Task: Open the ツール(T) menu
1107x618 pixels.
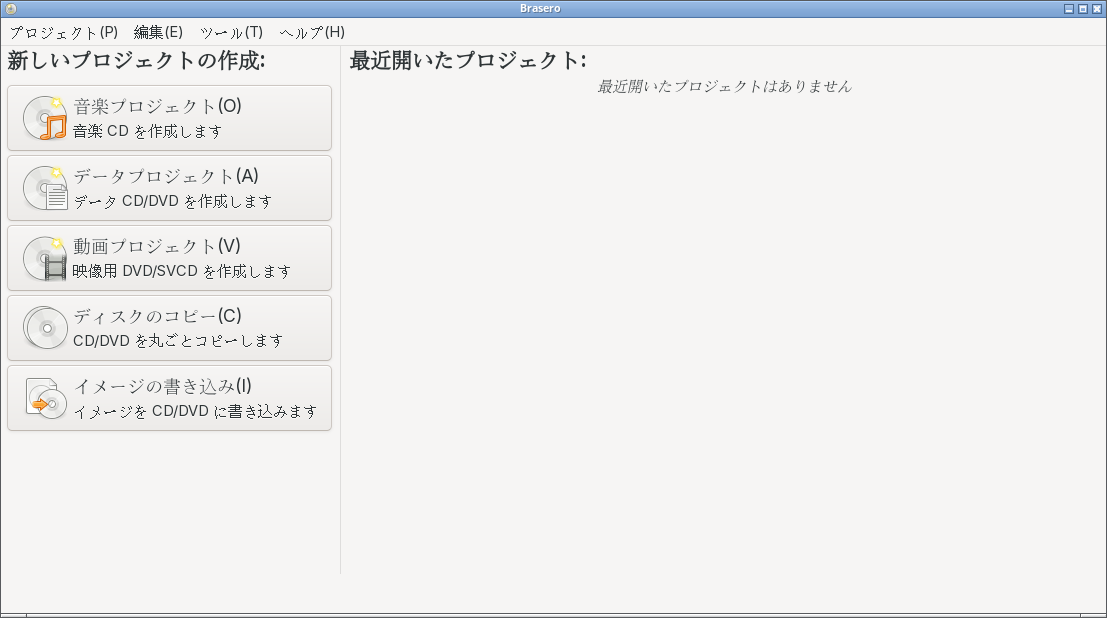Action: (x=232, y=32)
